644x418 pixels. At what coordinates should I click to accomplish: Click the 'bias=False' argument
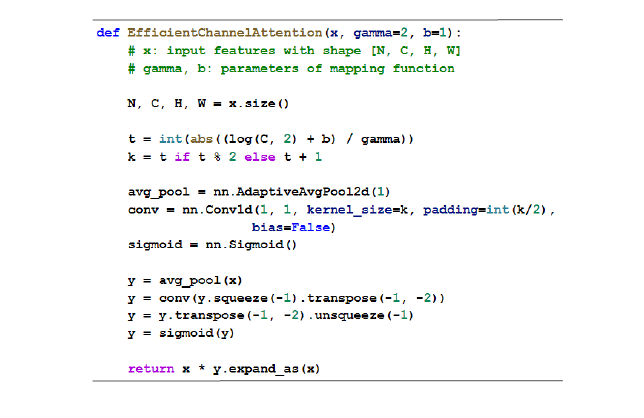click(291, 227)
